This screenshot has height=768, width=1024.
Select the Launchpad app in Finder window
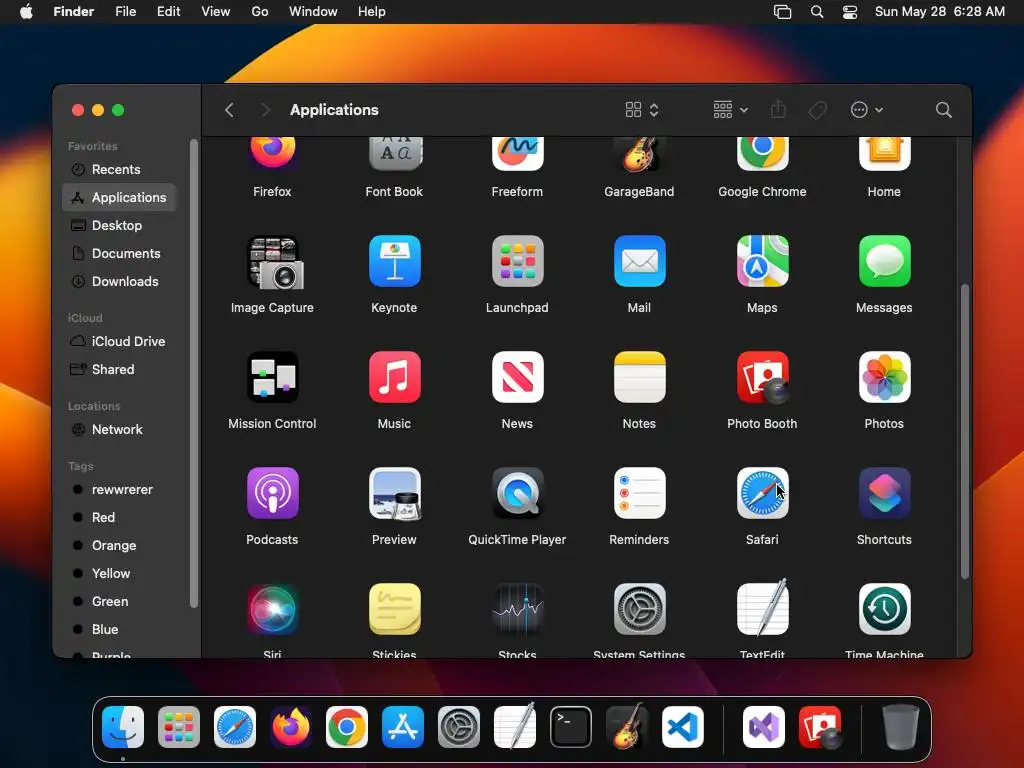tap(517, 261)
